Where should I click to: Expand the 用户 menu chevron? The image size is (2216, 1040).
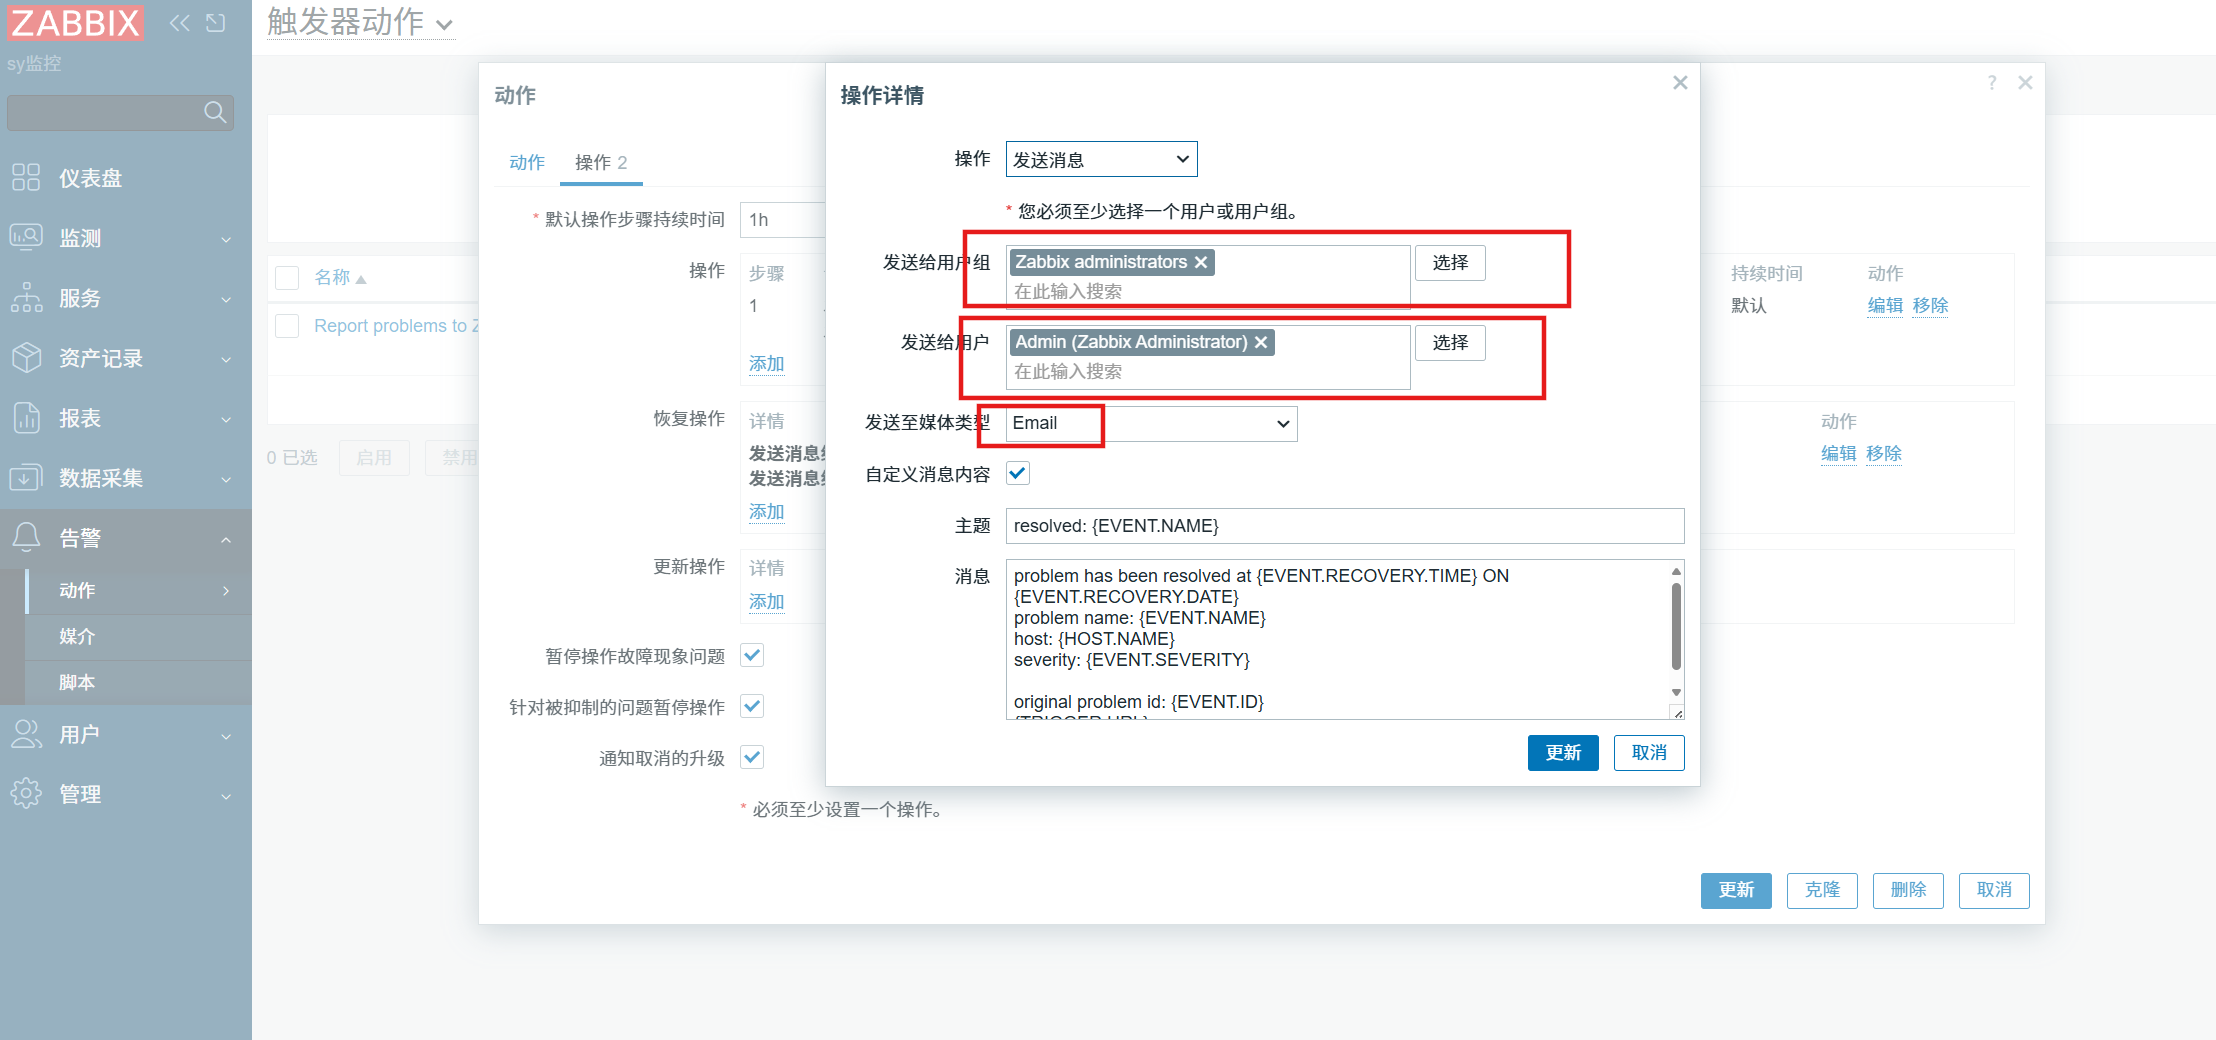click(x=226, y=736)
